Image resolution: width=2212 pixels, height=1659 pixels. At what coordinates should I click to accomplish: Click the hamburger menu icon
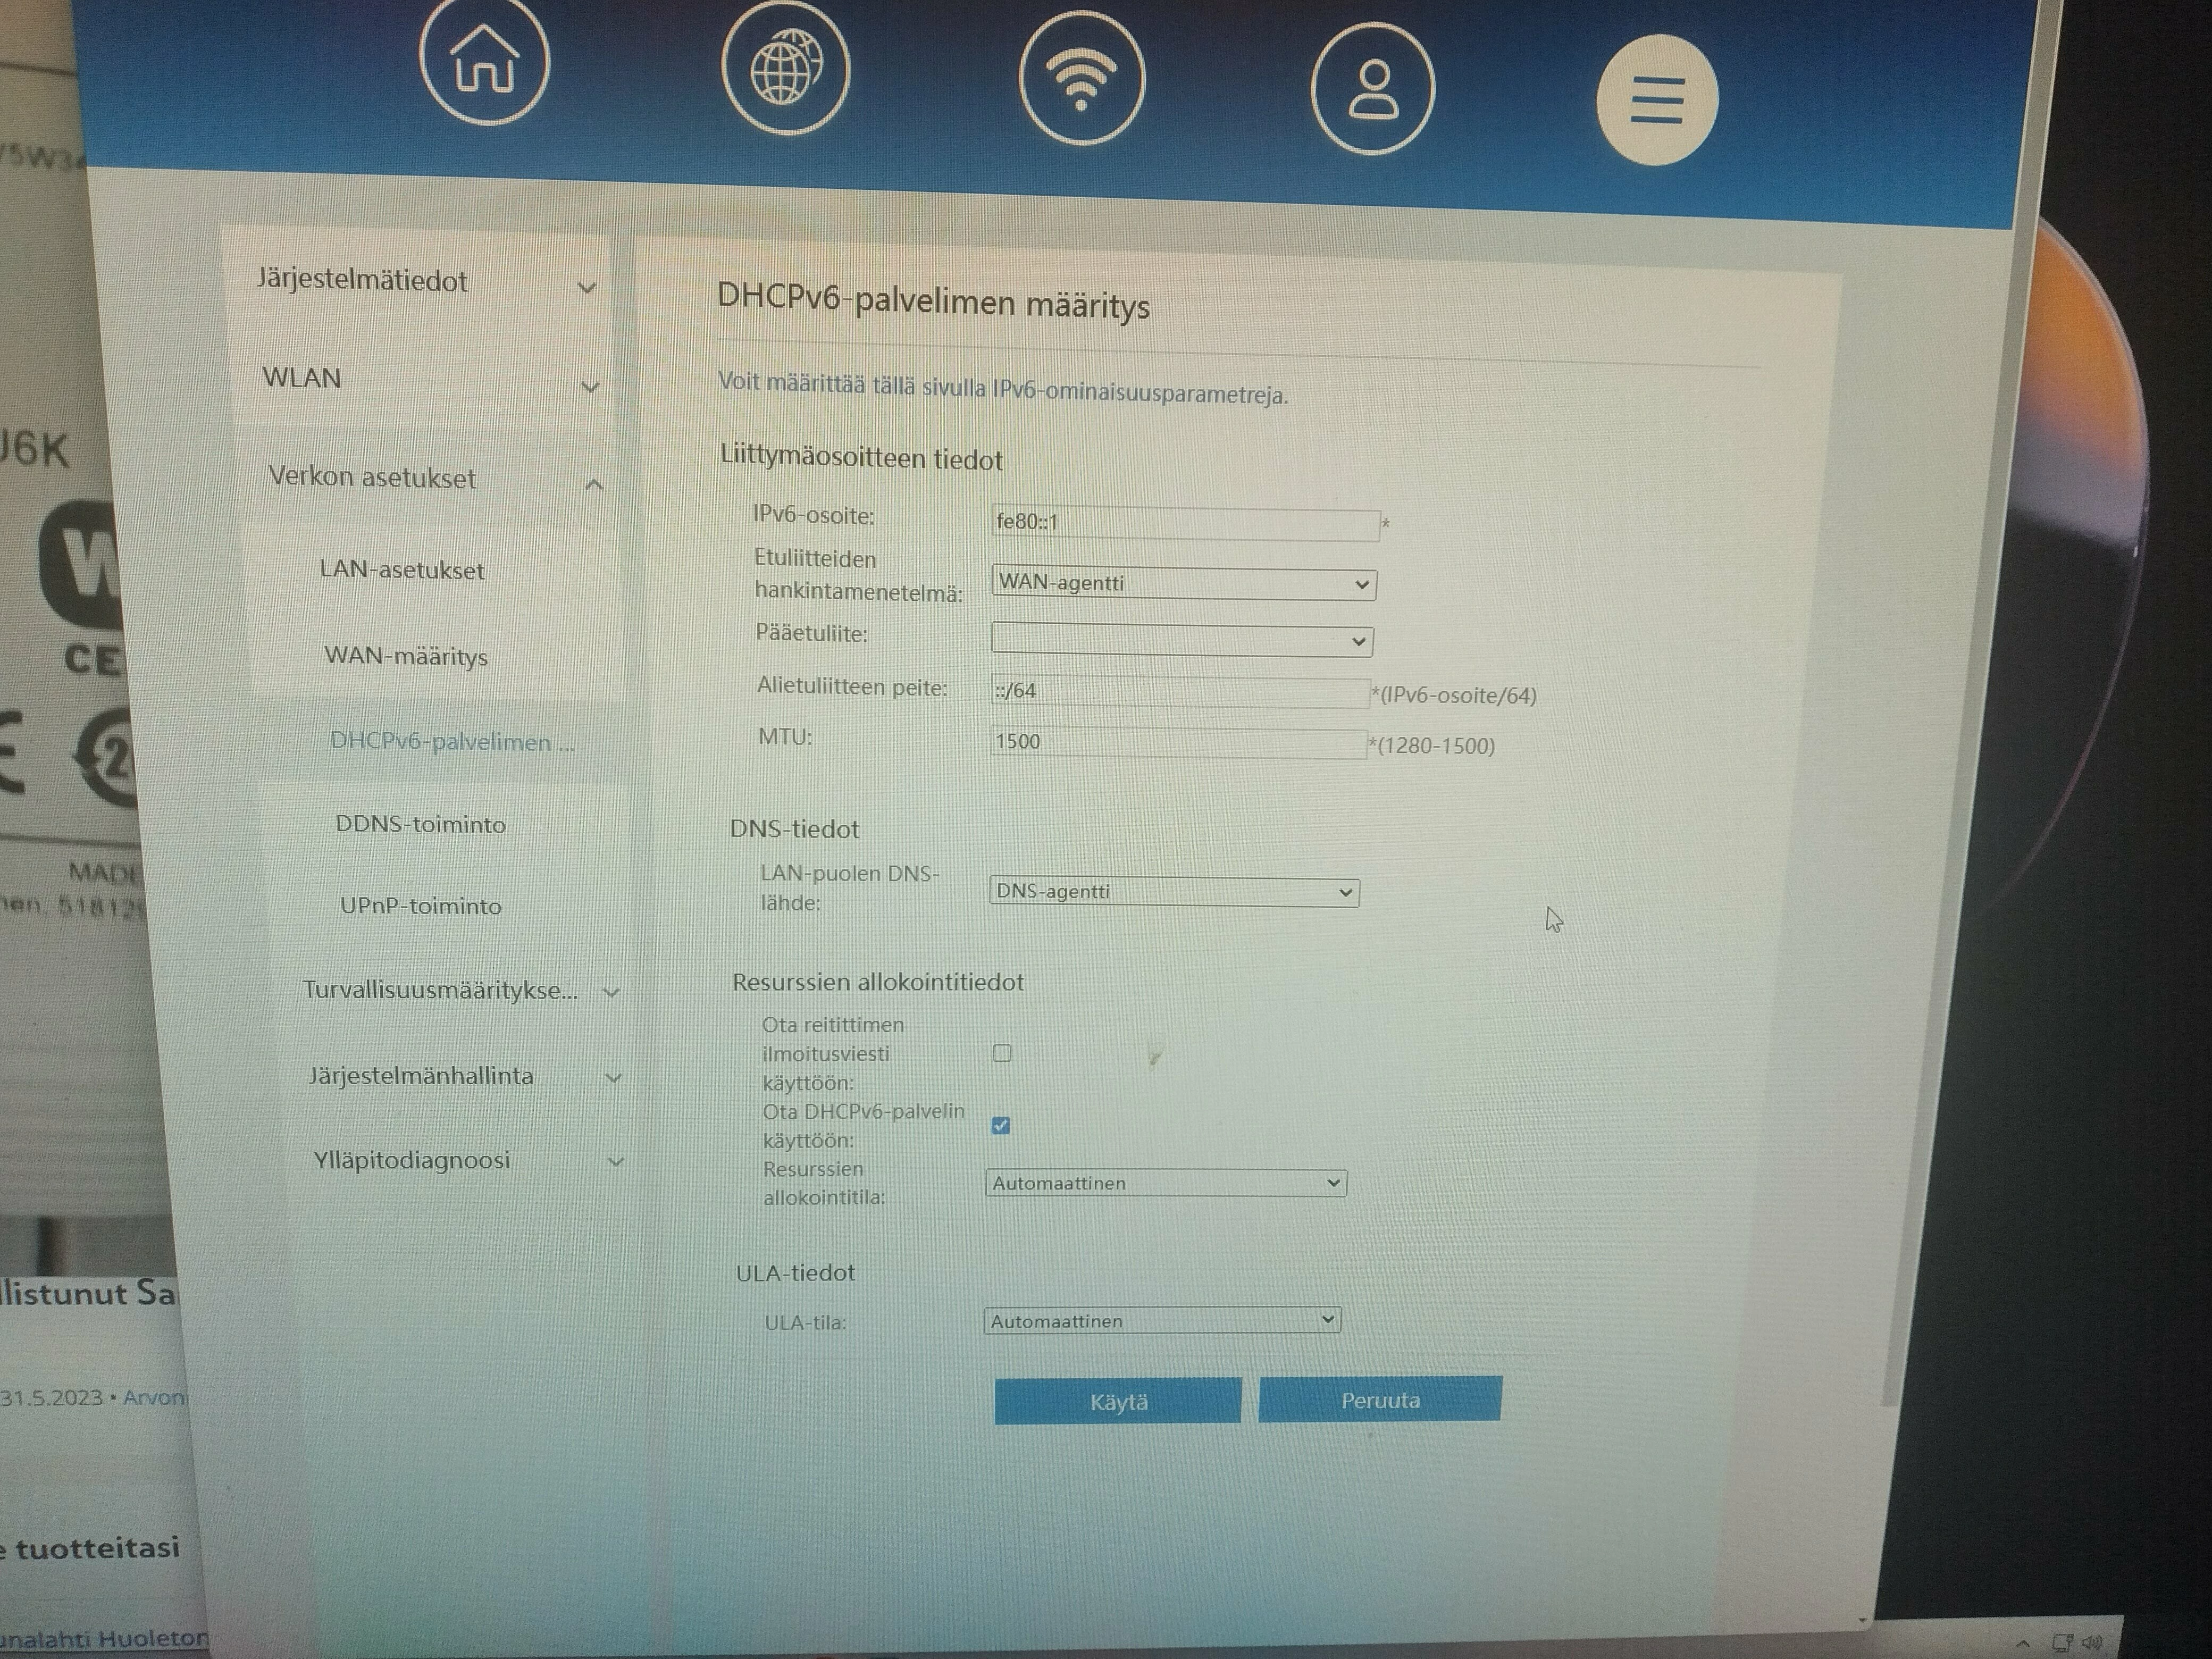pos(1656,100)
